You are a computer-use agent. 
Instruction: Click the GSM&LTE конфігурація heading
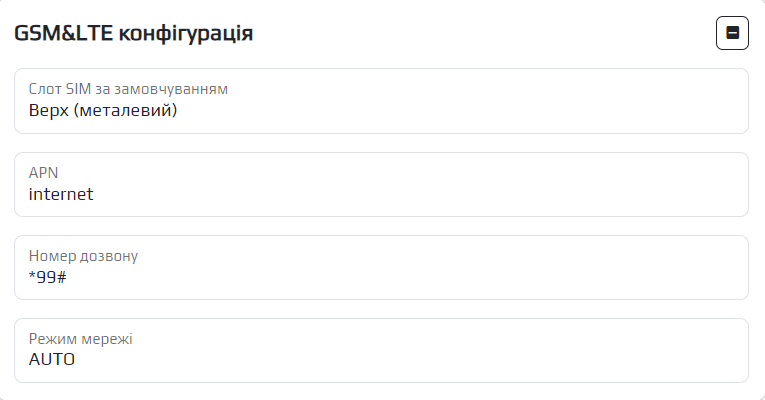(133, 34)
